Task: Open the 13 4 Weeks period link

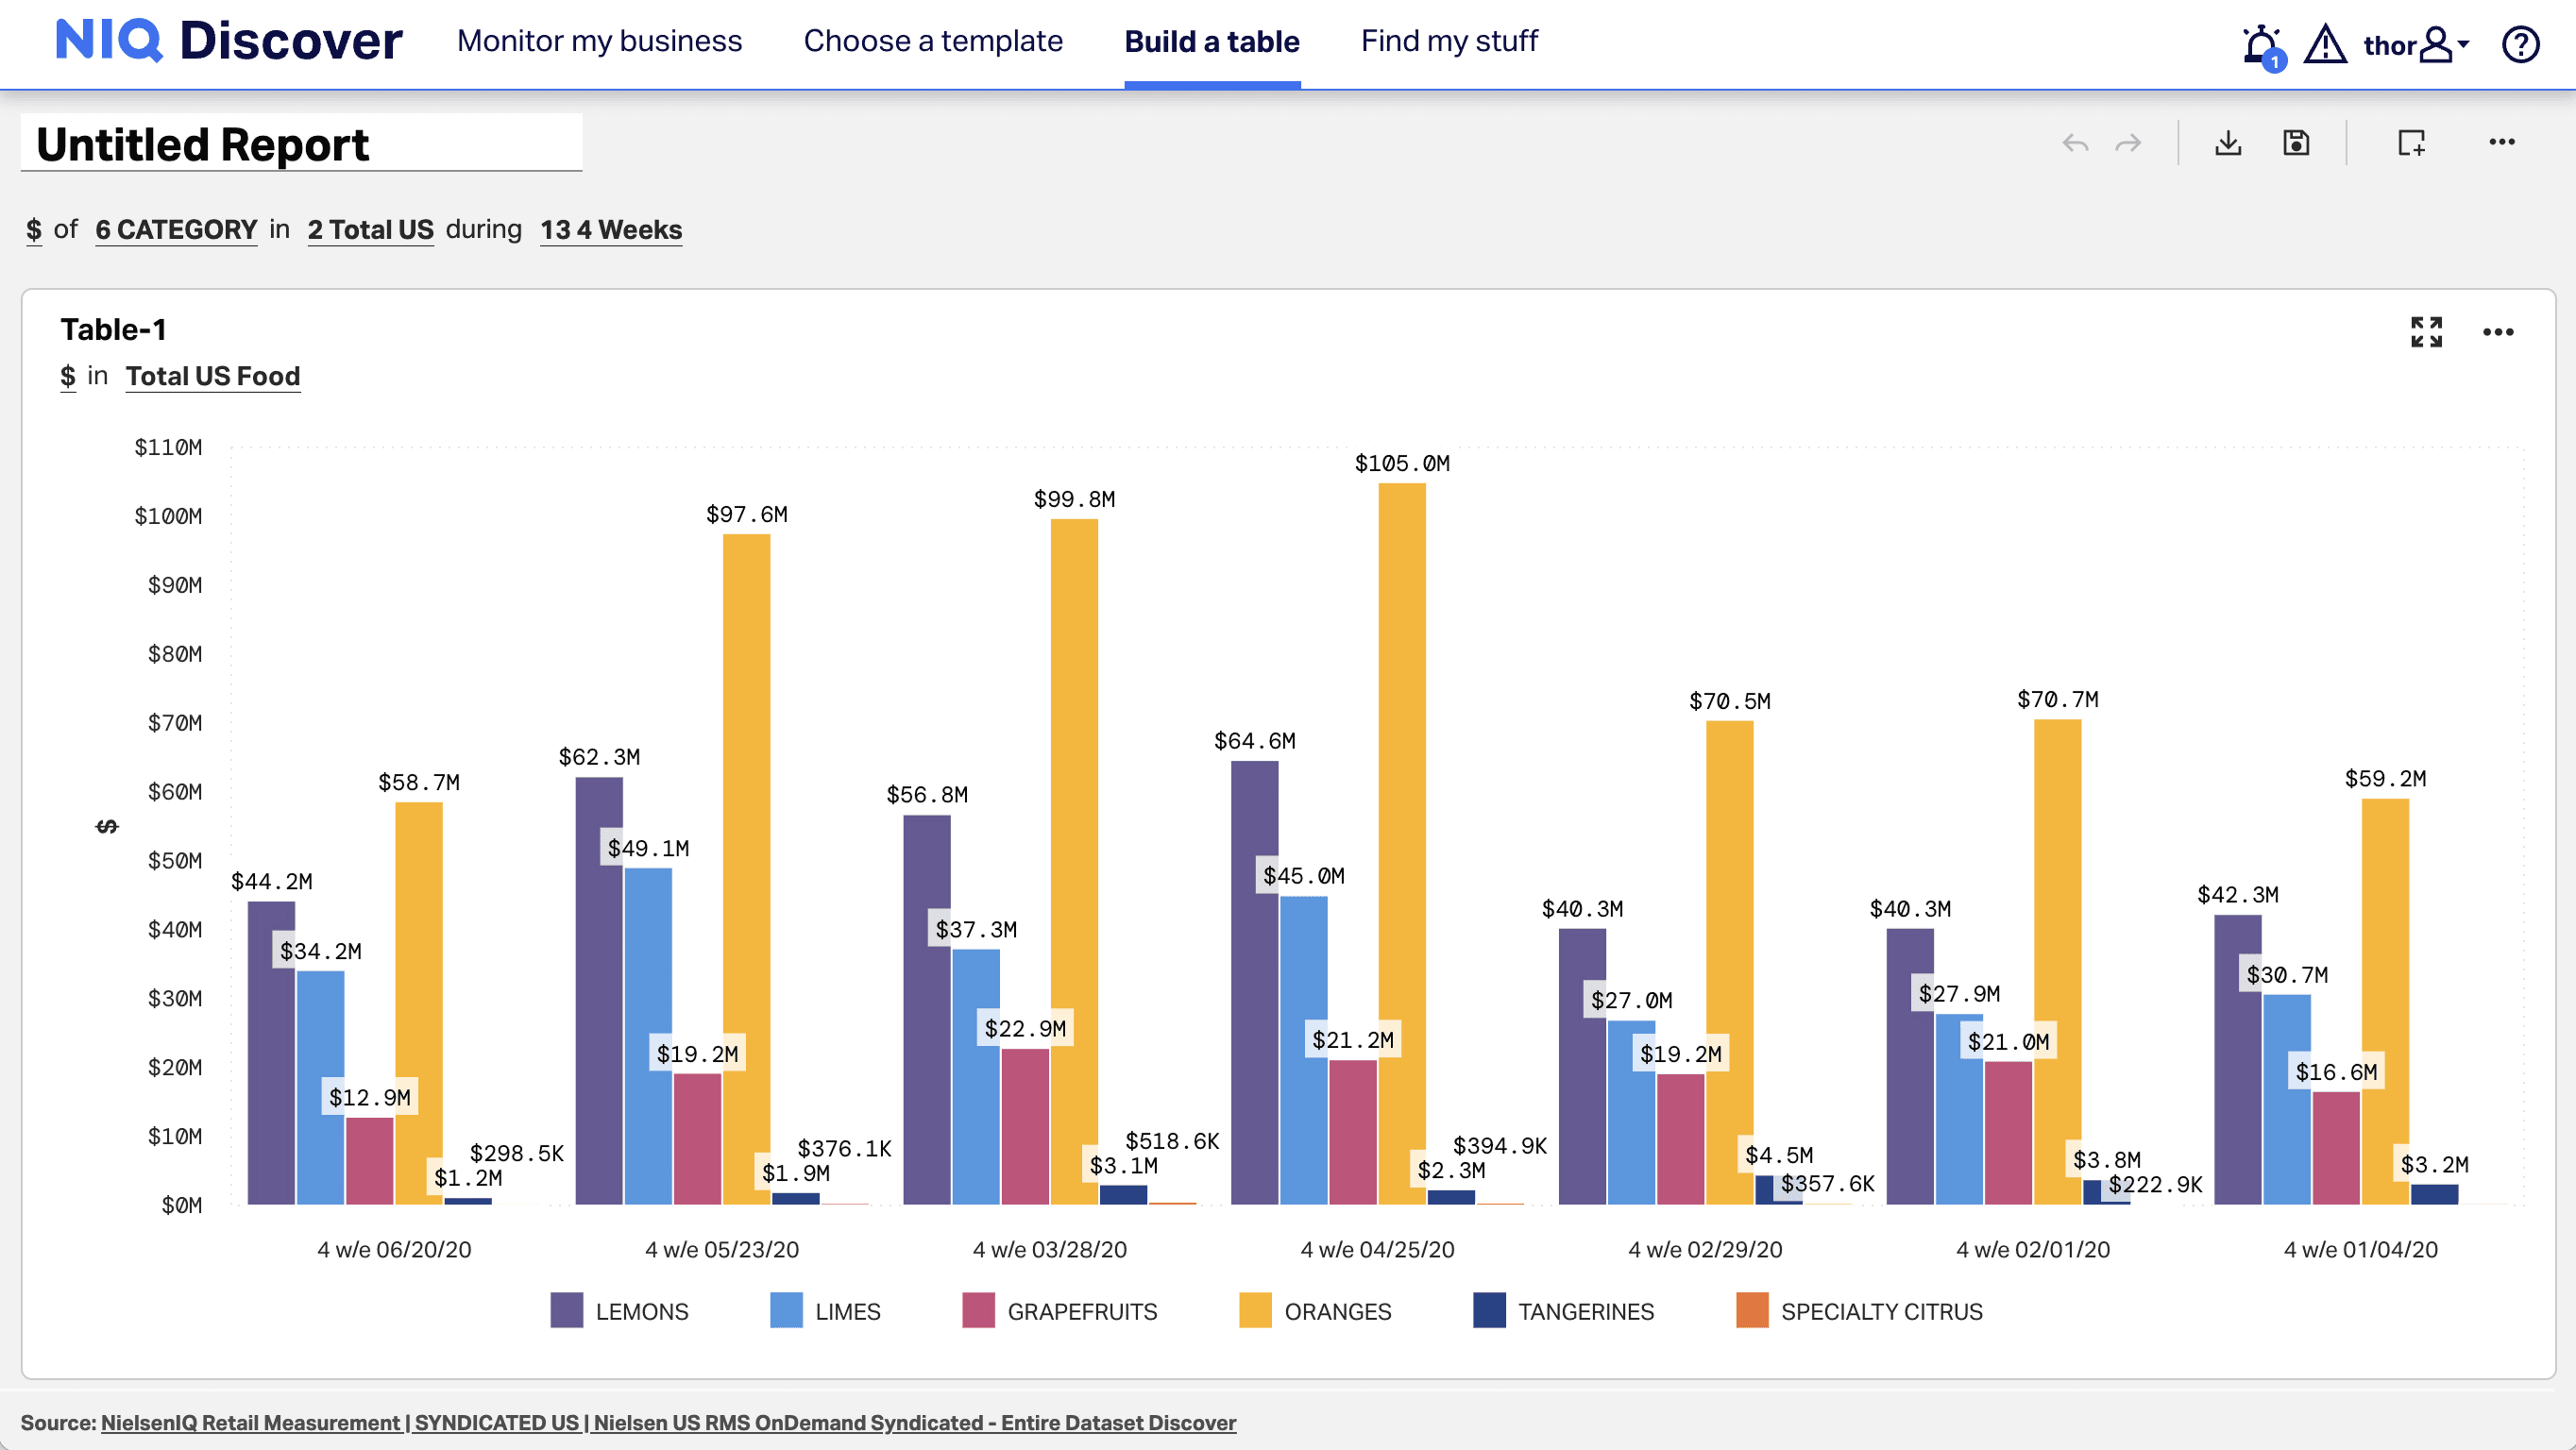Action: click(611, 230)
